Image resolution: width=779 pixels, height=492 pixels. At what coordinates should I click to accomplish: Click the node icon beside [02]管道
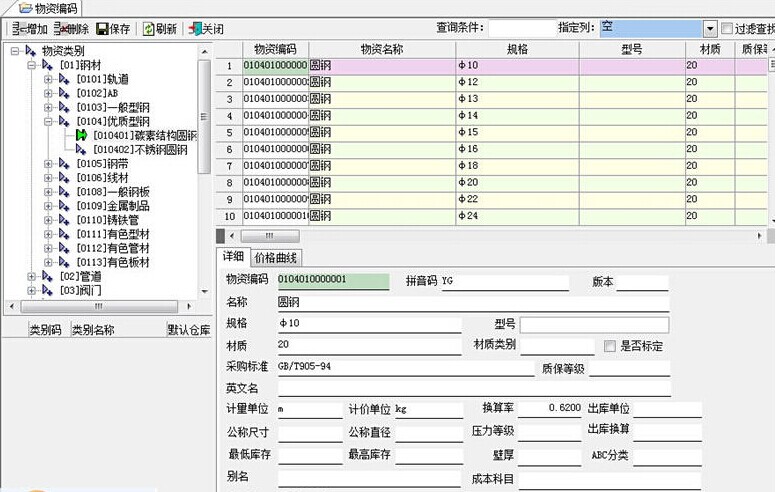(x=47, y=276)
